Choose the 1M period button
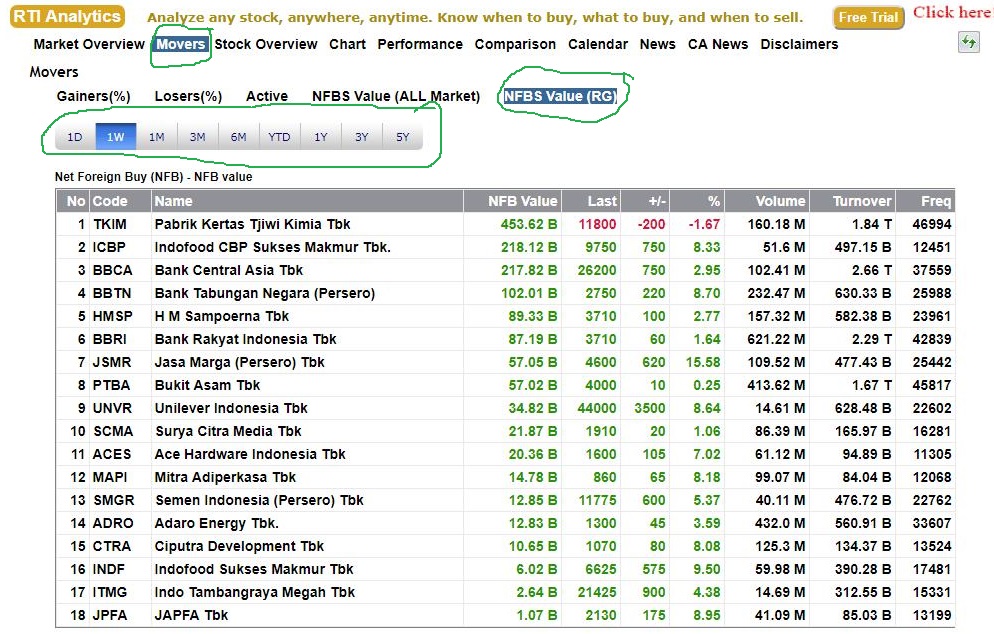 coord(157,137)
